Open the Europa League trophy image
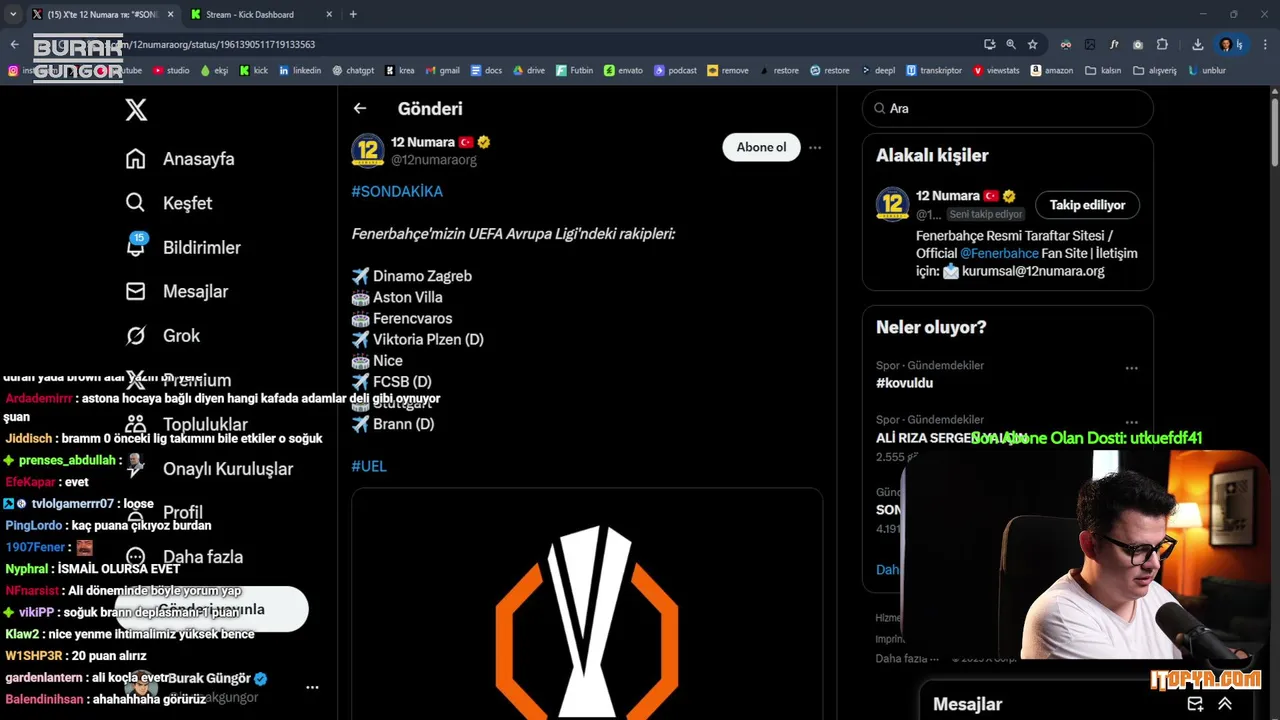1280x720 pixels. [x=587, y=604]
